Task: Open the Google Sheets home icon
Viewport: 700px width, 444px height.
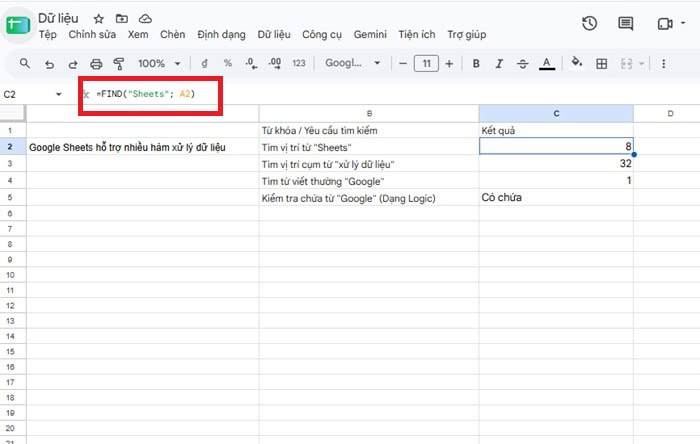Action: click(x=18, y=25)
